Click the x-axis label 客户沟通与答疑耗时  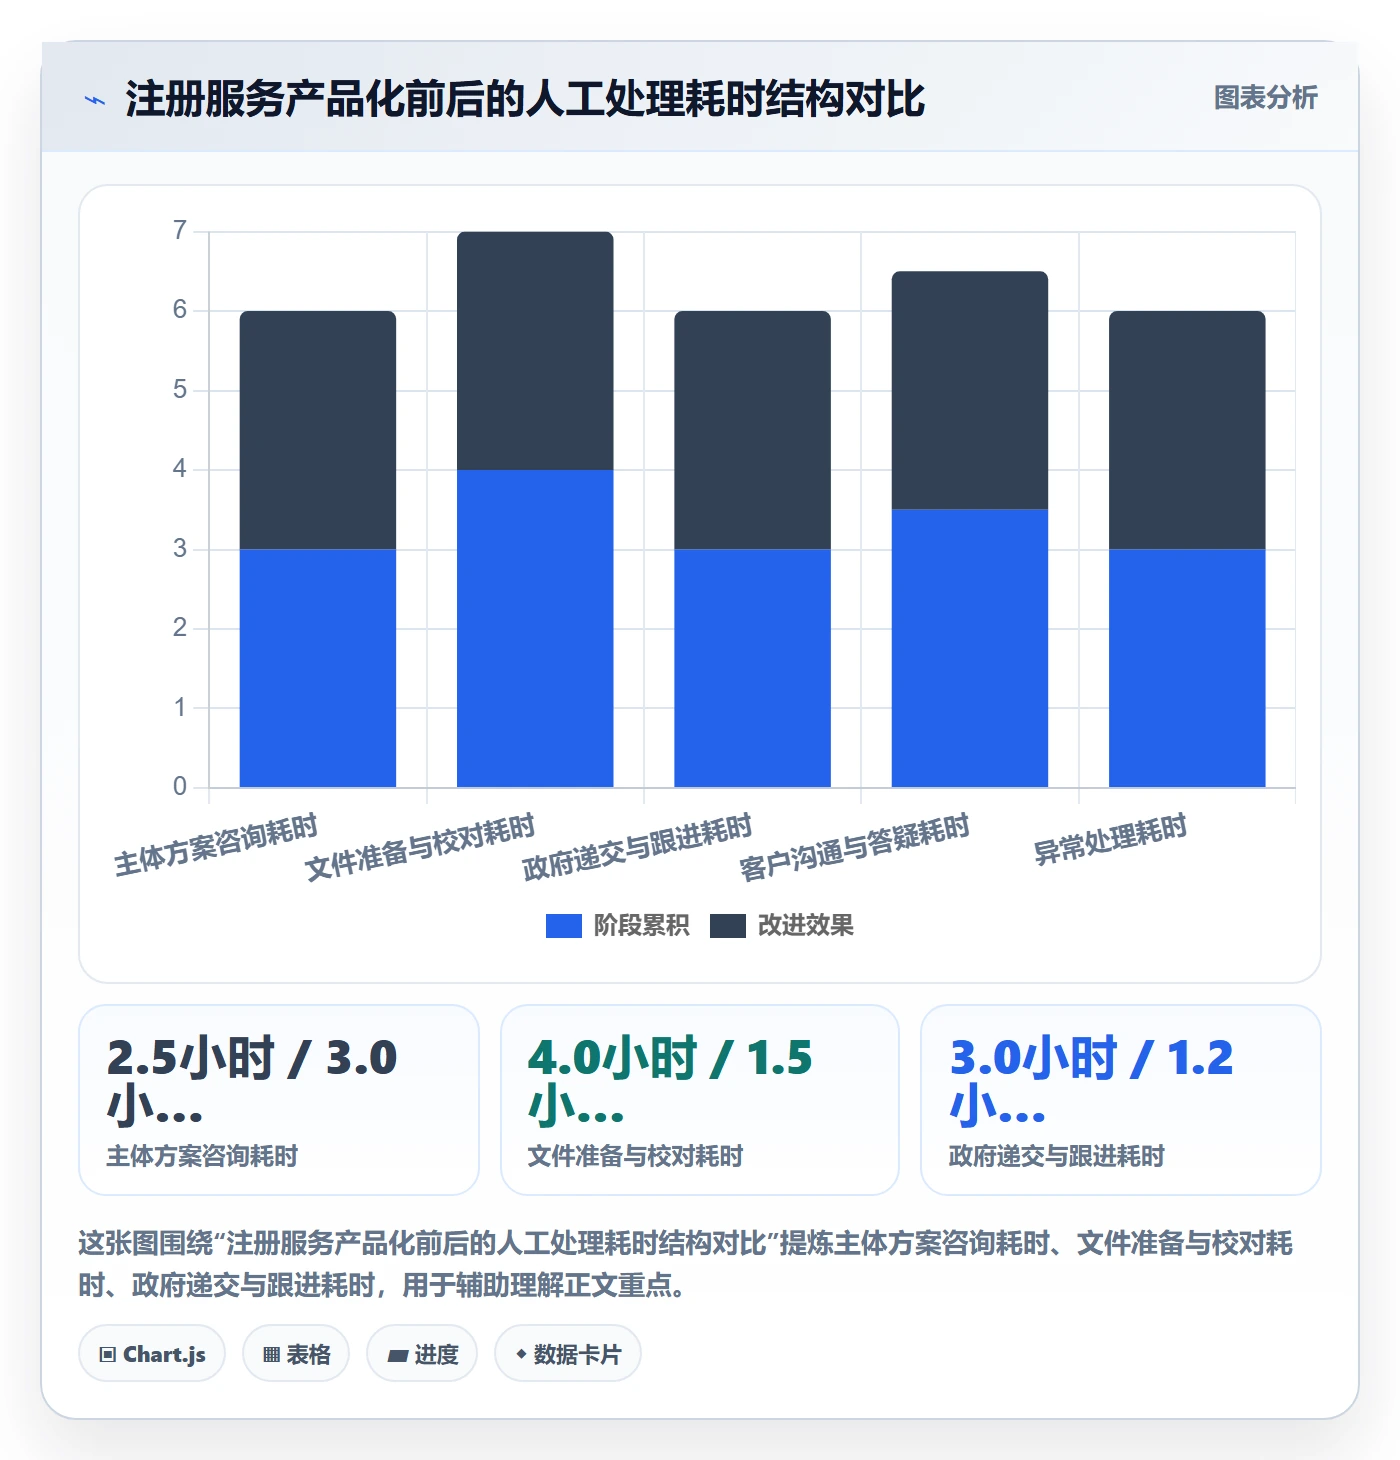[x=854, y=847]
